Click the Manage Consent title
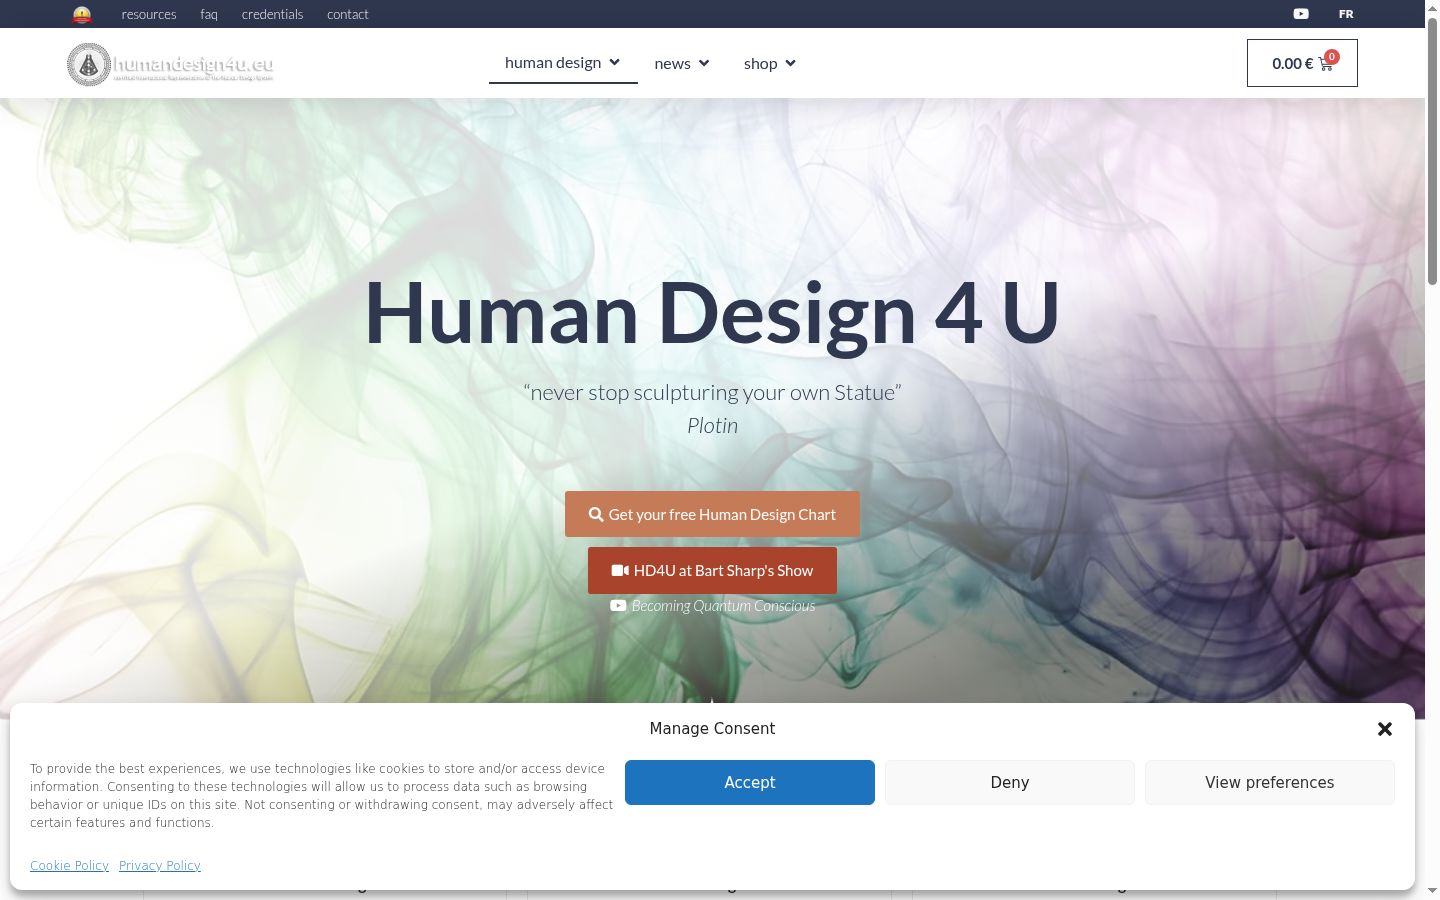Viewport: 1440px width, 900px height. (x=712, y=729)
